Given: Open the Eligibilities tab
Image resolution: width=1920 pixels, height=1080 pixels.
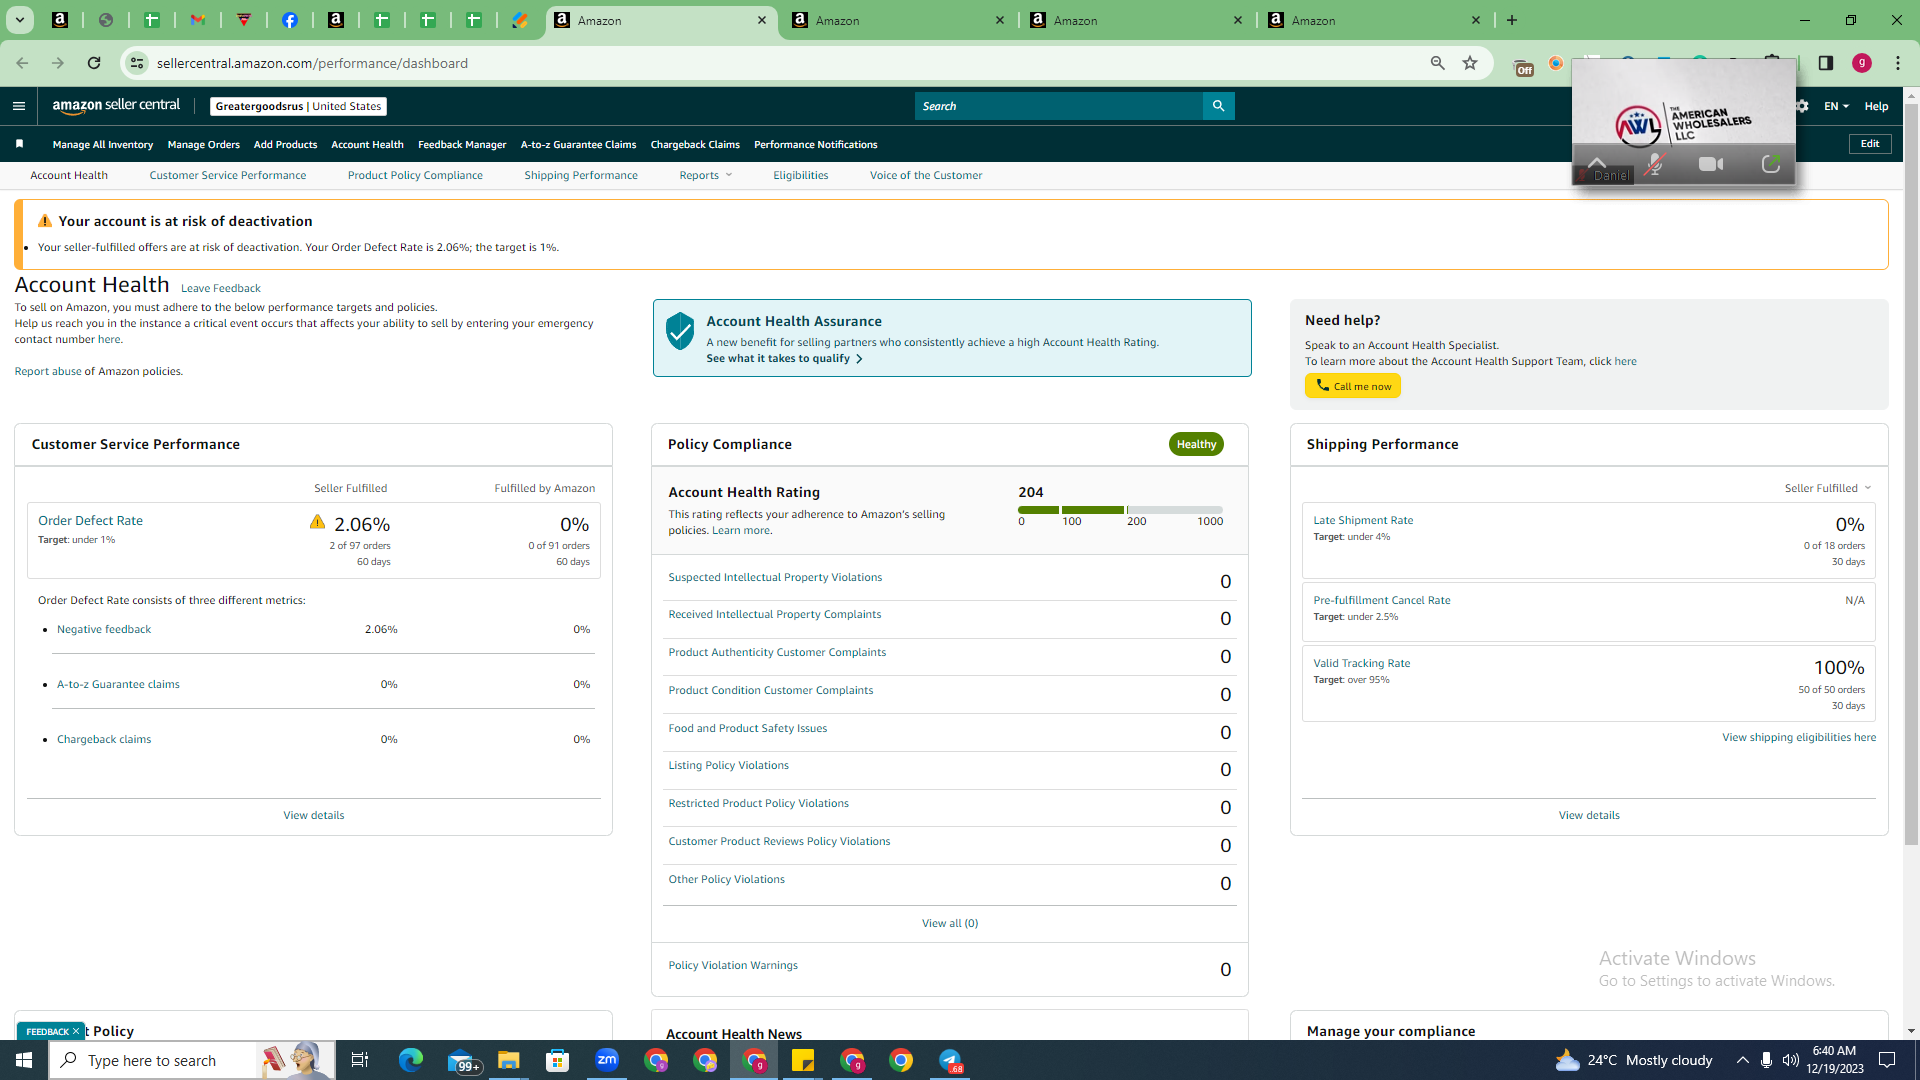Looking at the screenshot, I should point(800,175).
